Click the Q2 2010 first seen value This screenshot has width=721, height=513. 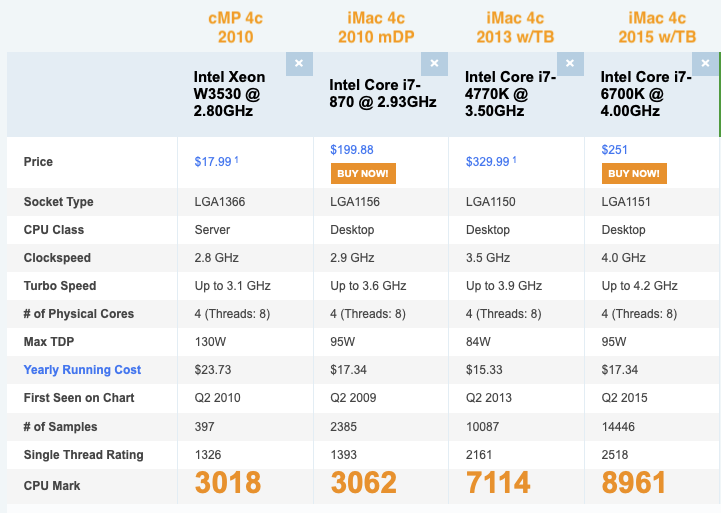coord(217,398)
